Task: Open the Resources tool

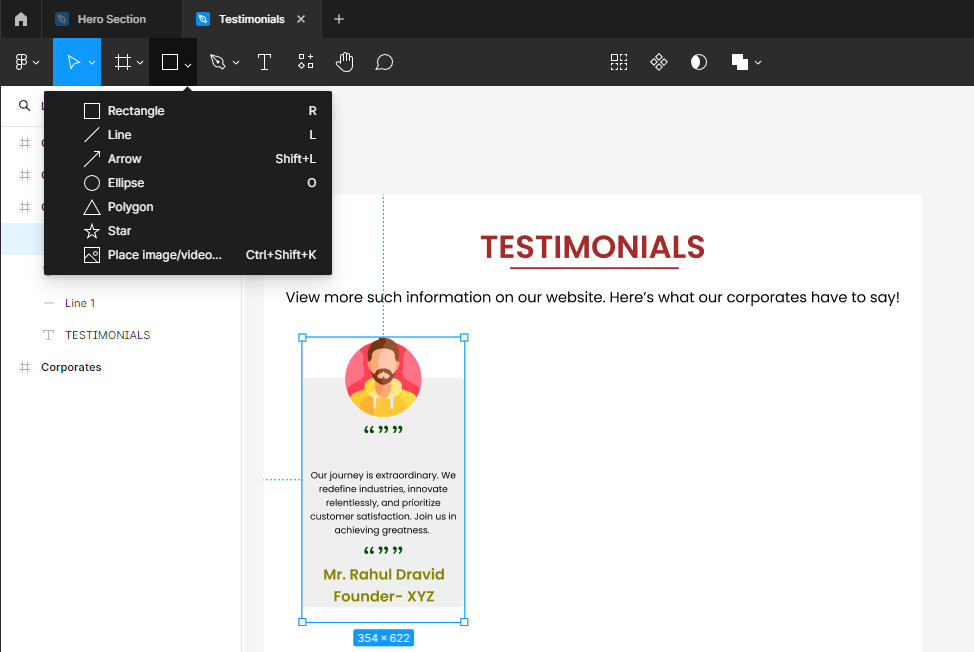Action: [306, 61]
